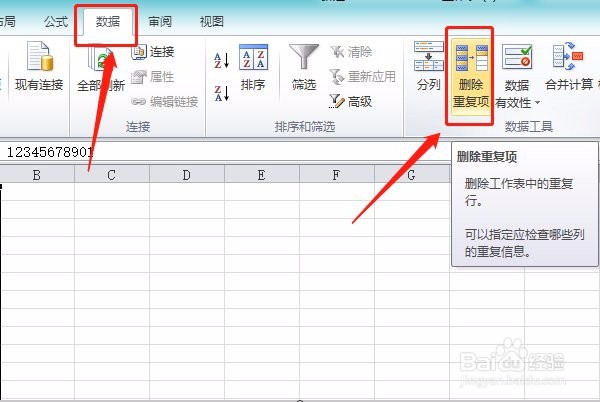
Task: Click the 编辑链接 button
Action: (x=165, y=102)
